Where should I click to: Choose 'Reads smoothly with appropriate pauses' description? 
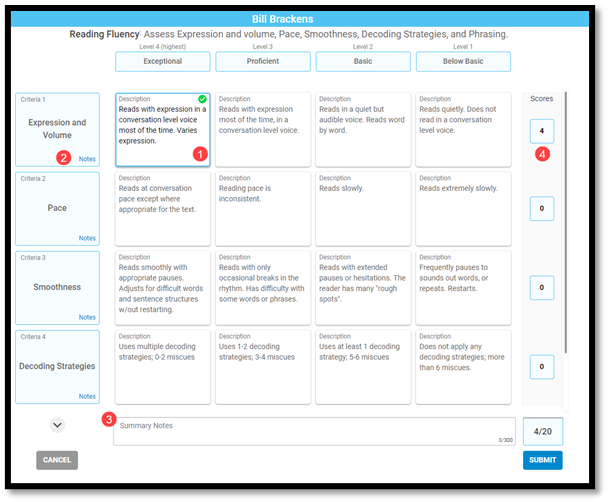tap(162, 288)
